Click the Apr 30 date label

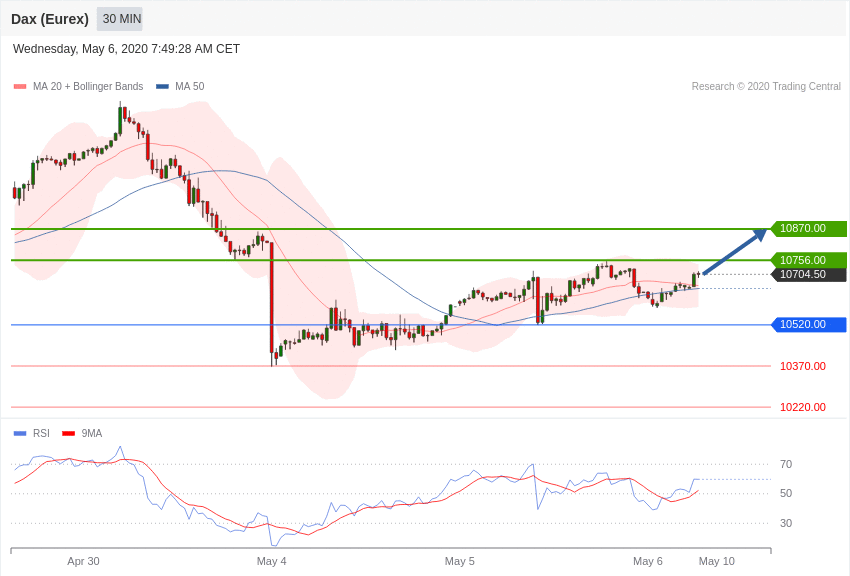[83, 561]
